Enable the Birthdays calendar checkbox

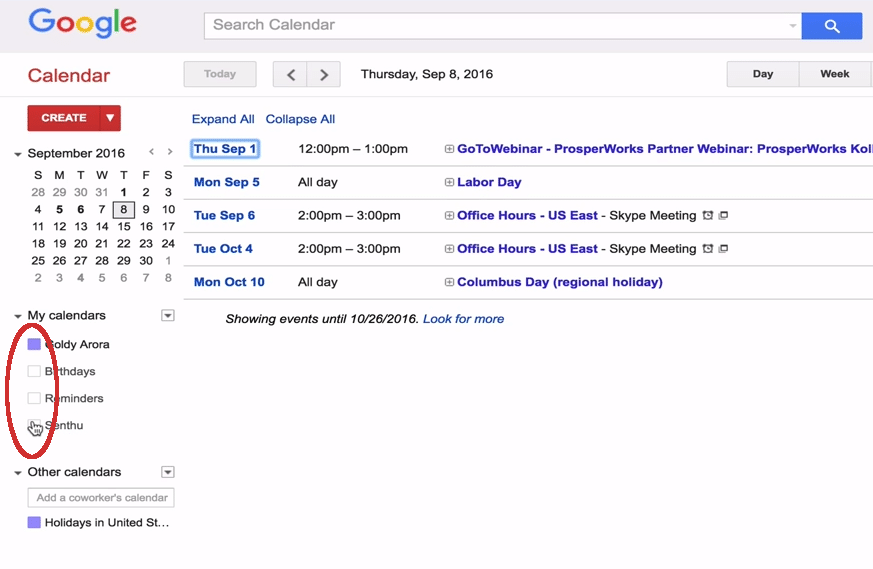coord(34,371)
